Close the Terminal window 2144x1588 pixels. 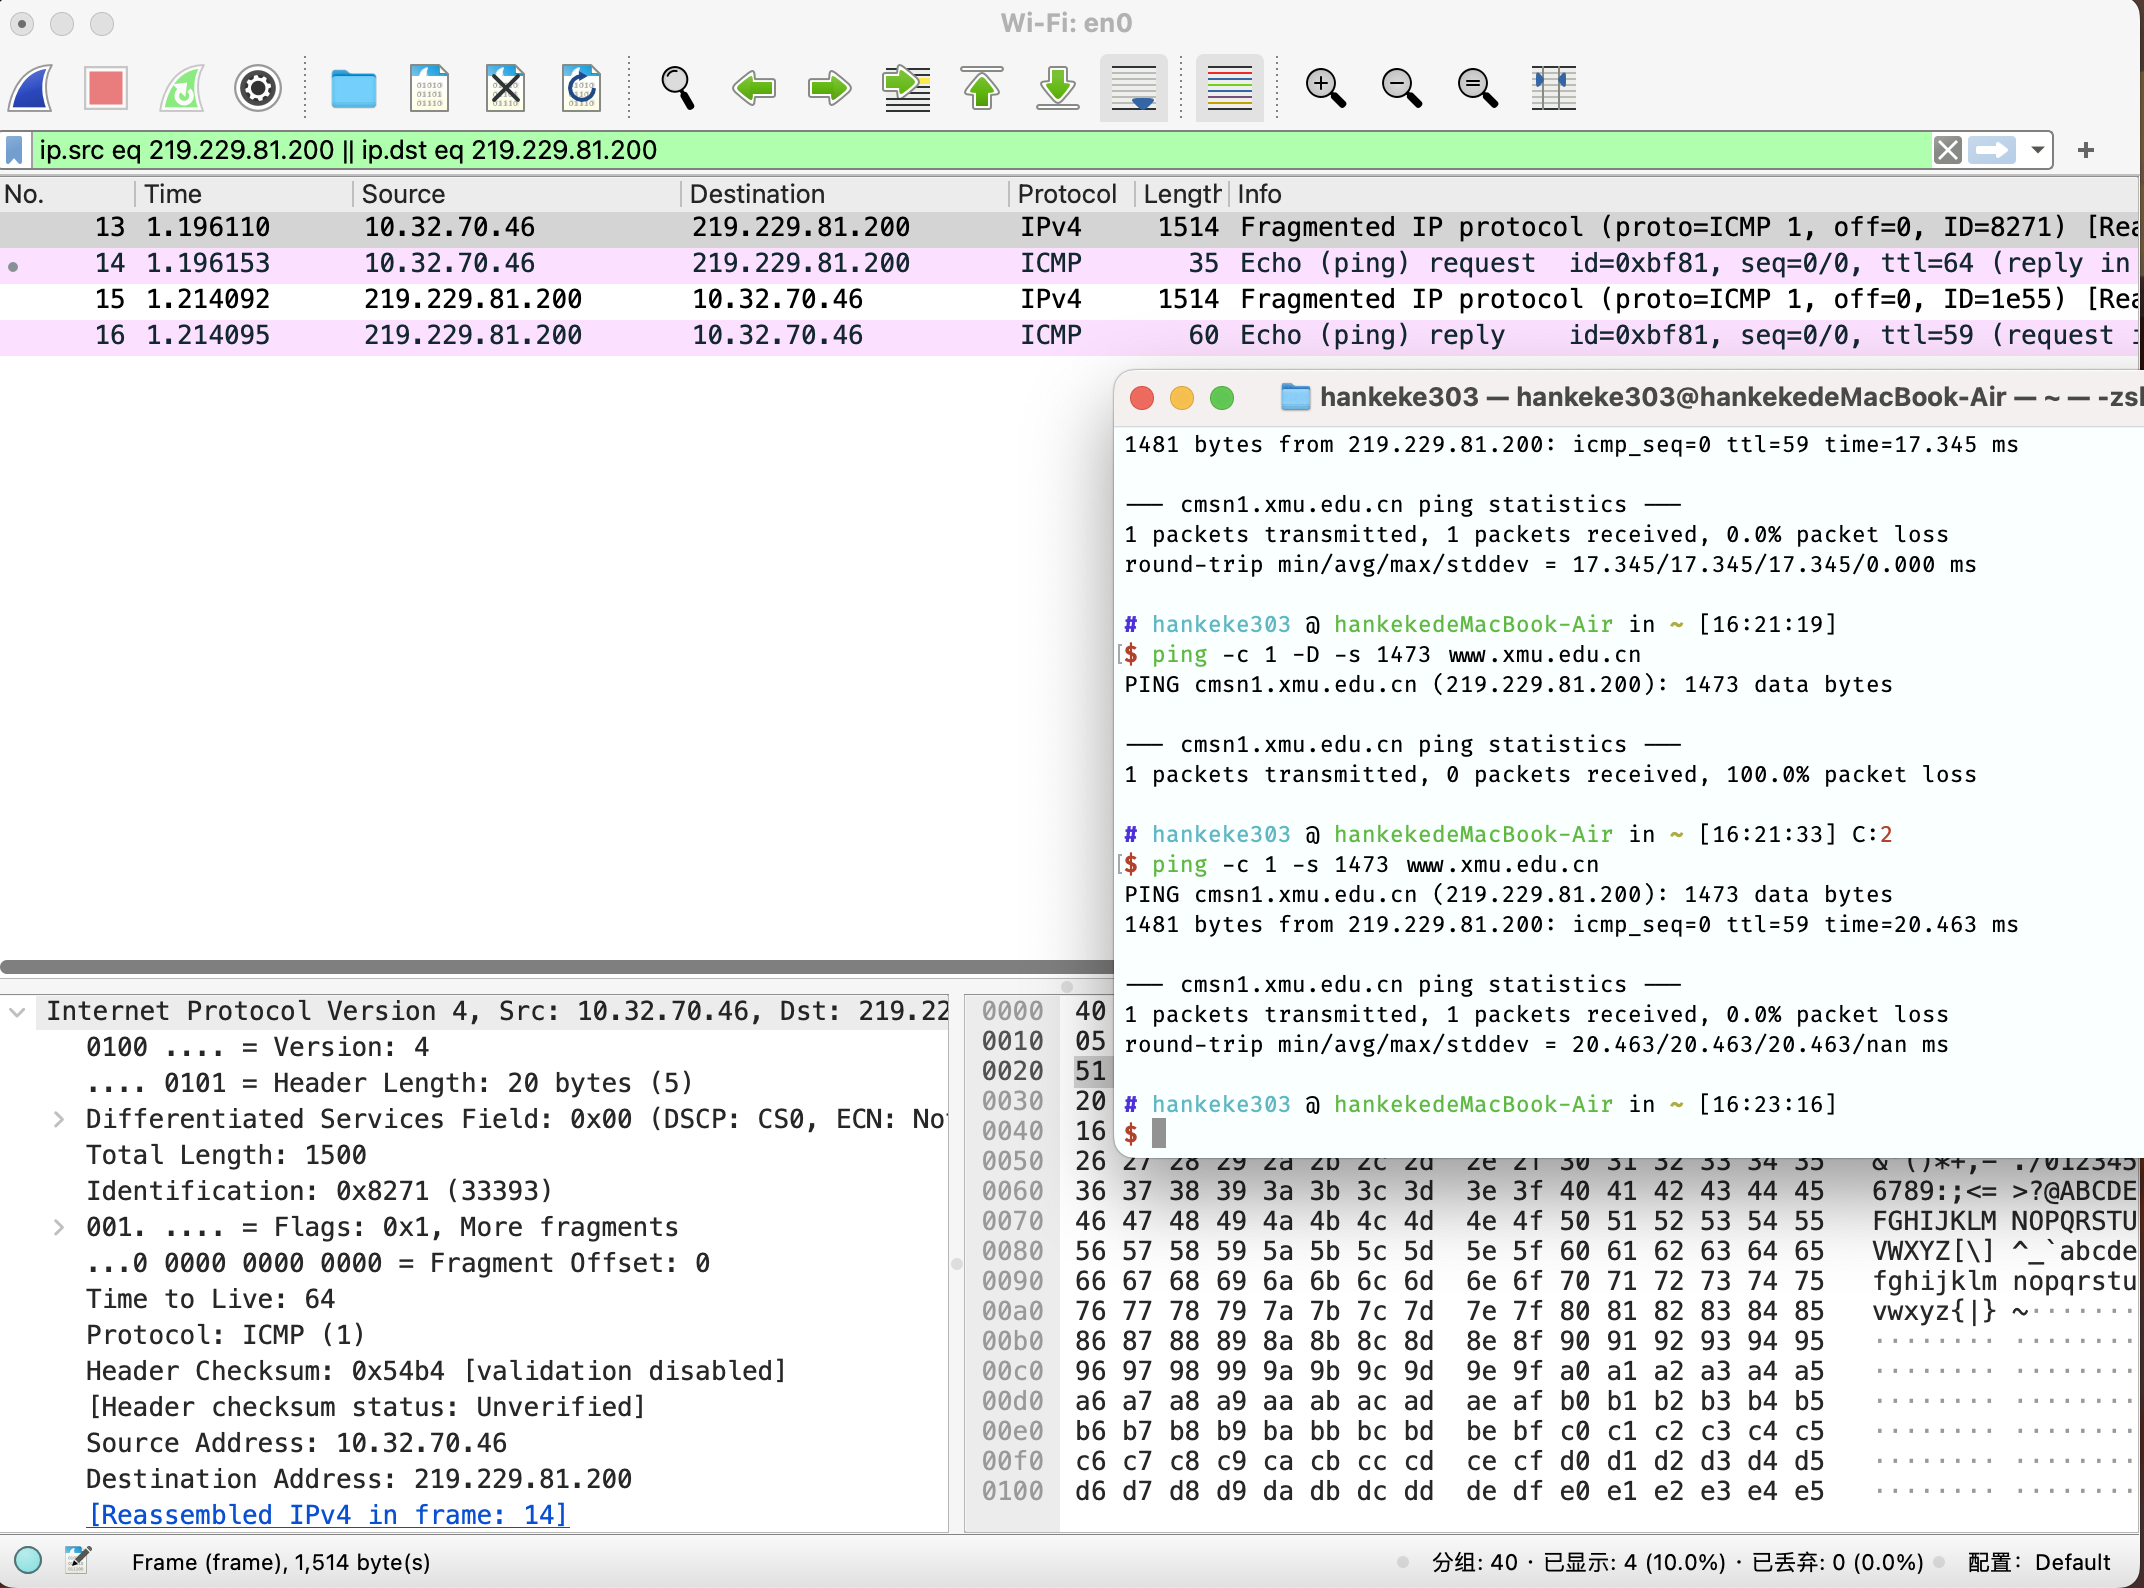point(1142,398)
